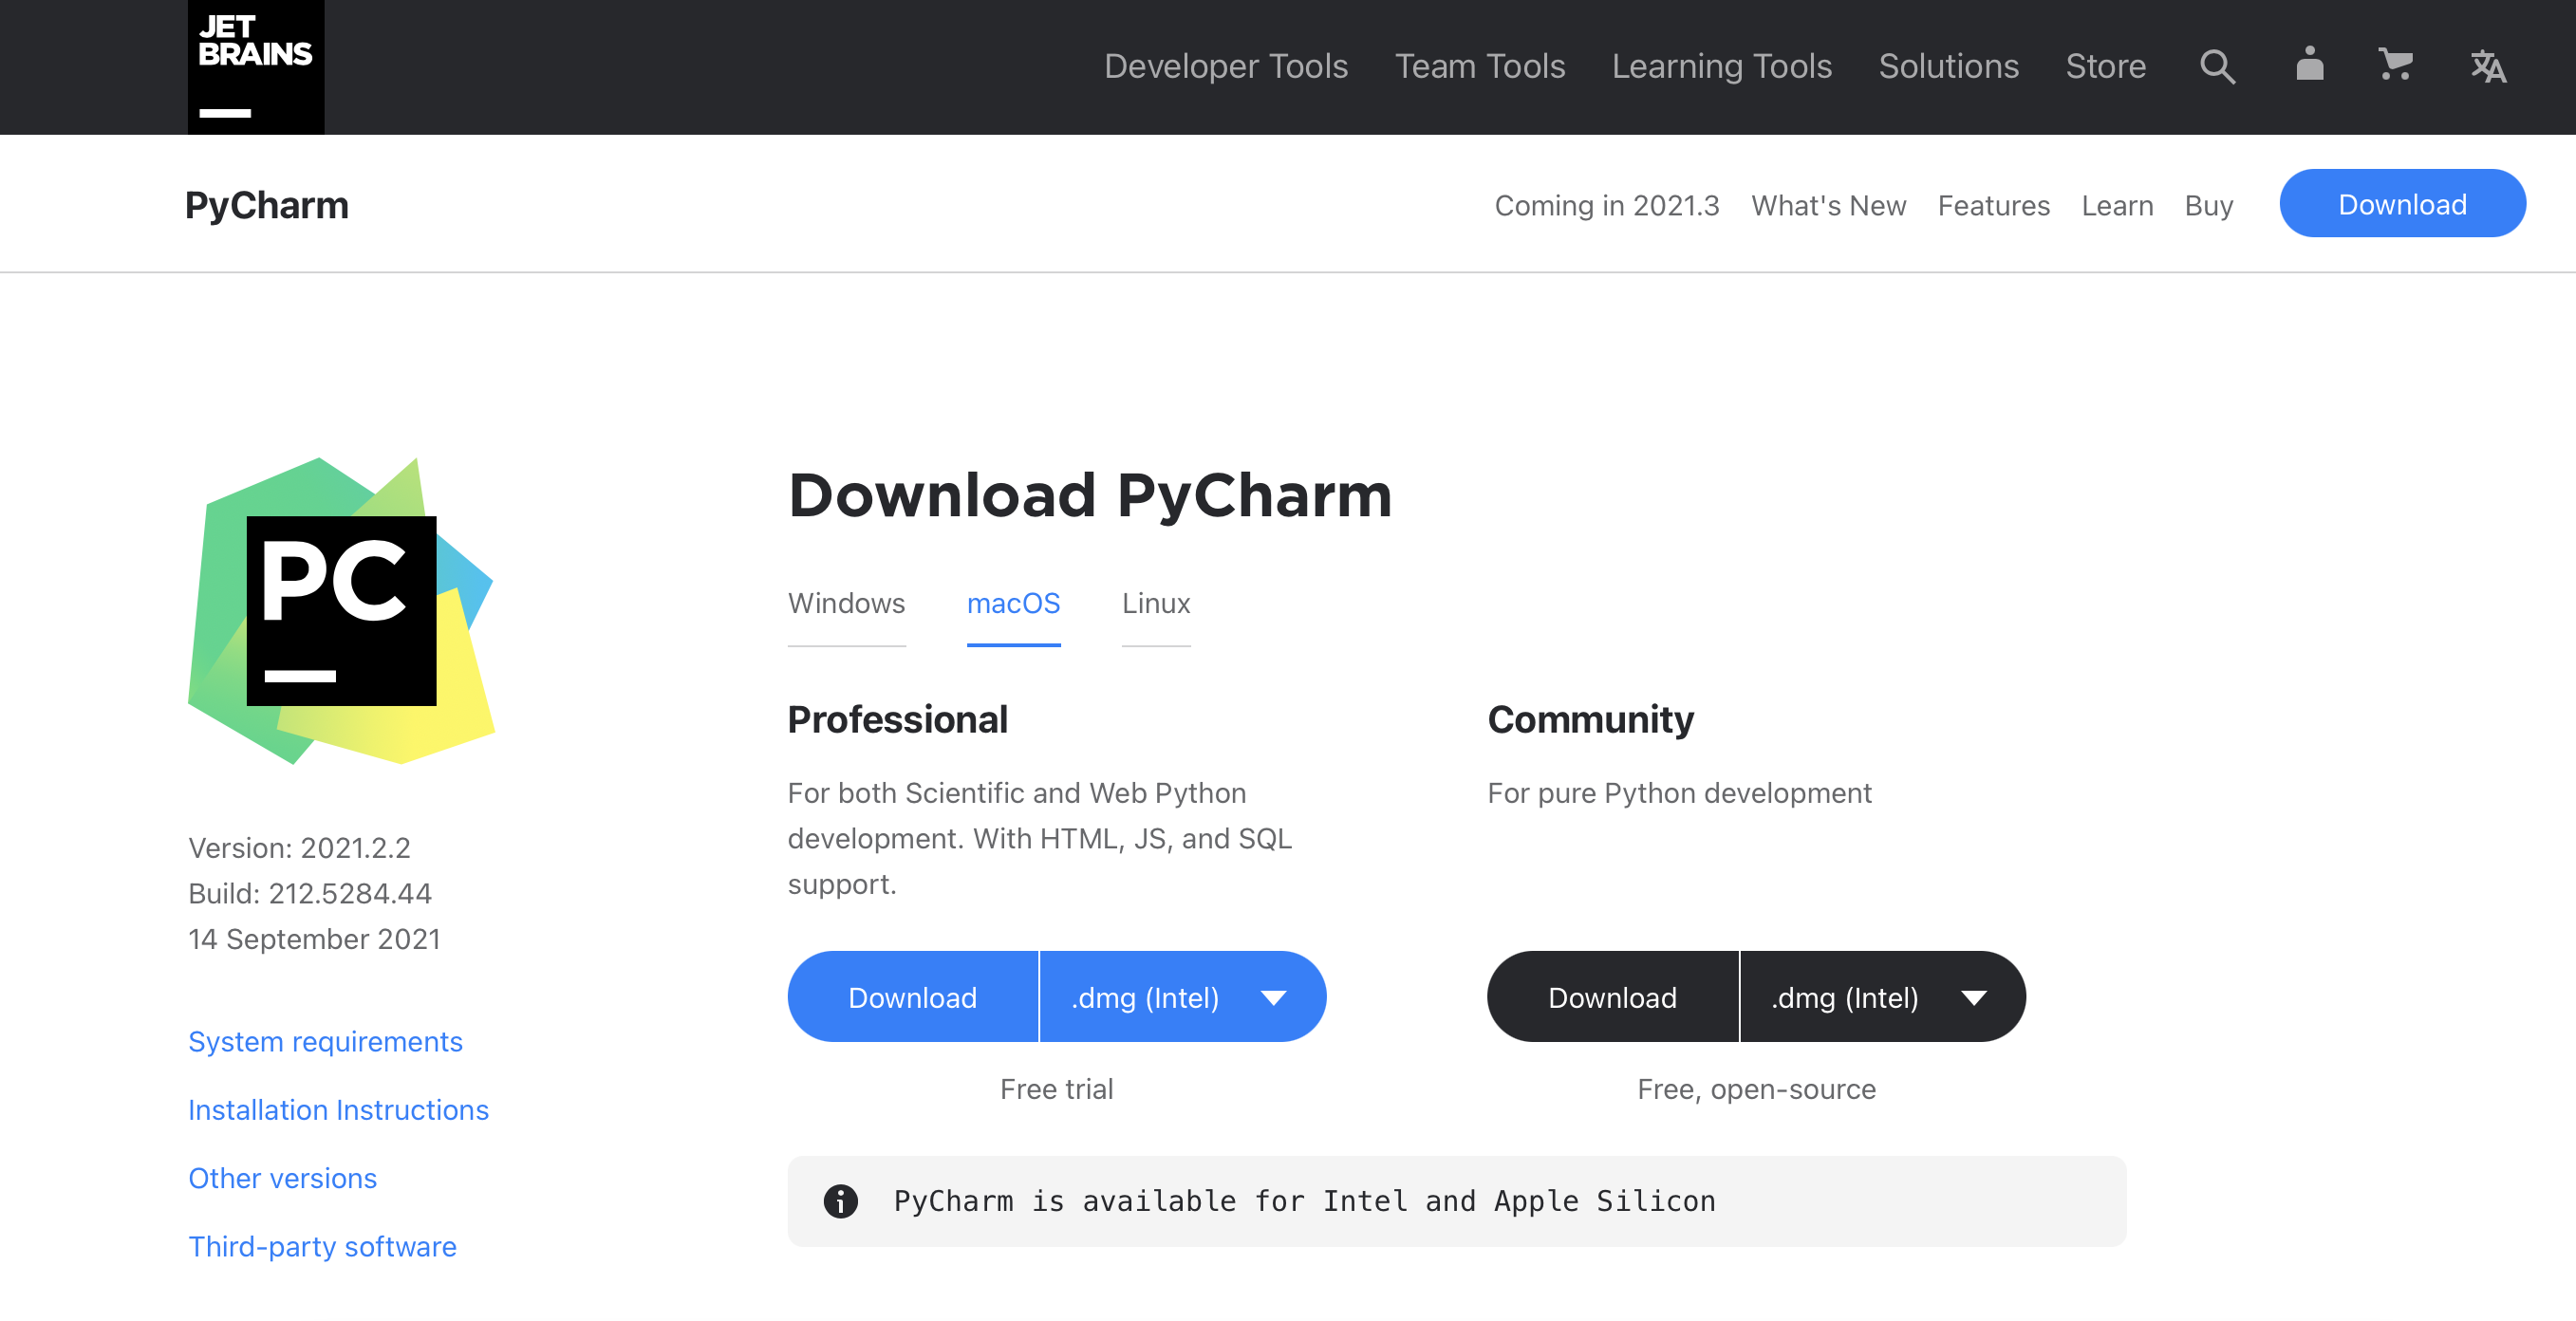
Task: Open Installation Instructions link
Action: (x=338, y=1109)
